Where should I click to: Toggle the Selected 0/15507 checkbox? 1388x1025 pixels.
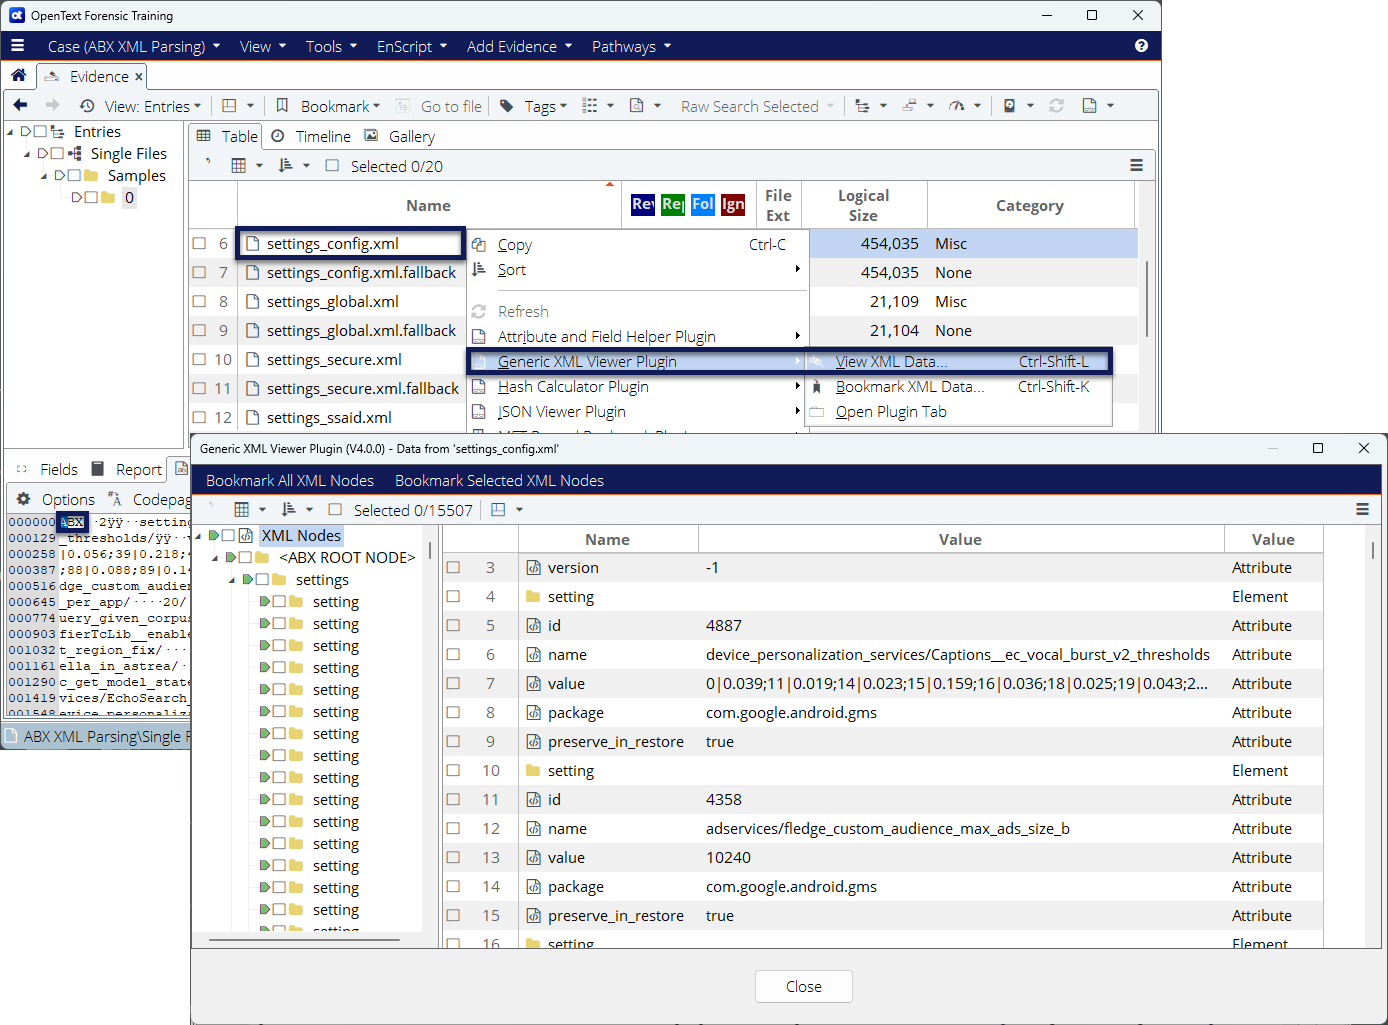(x=335, y=510)
